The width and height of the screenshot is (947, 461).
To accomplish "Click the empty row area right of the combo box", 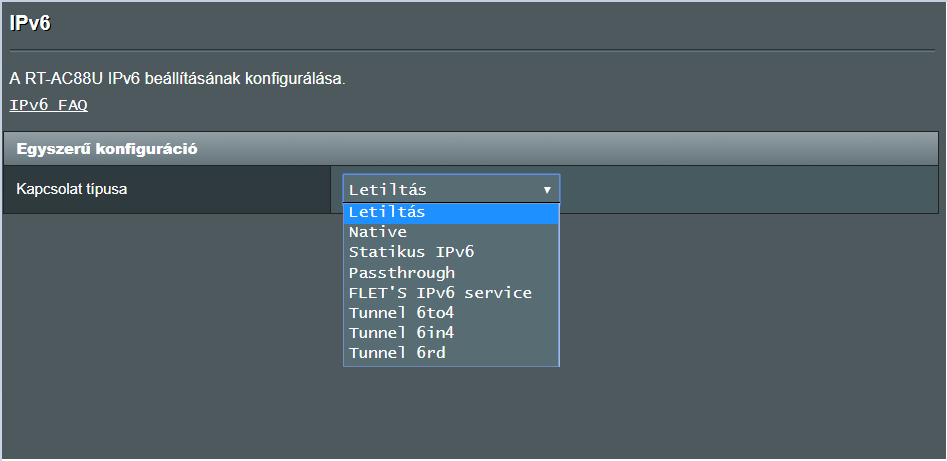I will [750, 189].
